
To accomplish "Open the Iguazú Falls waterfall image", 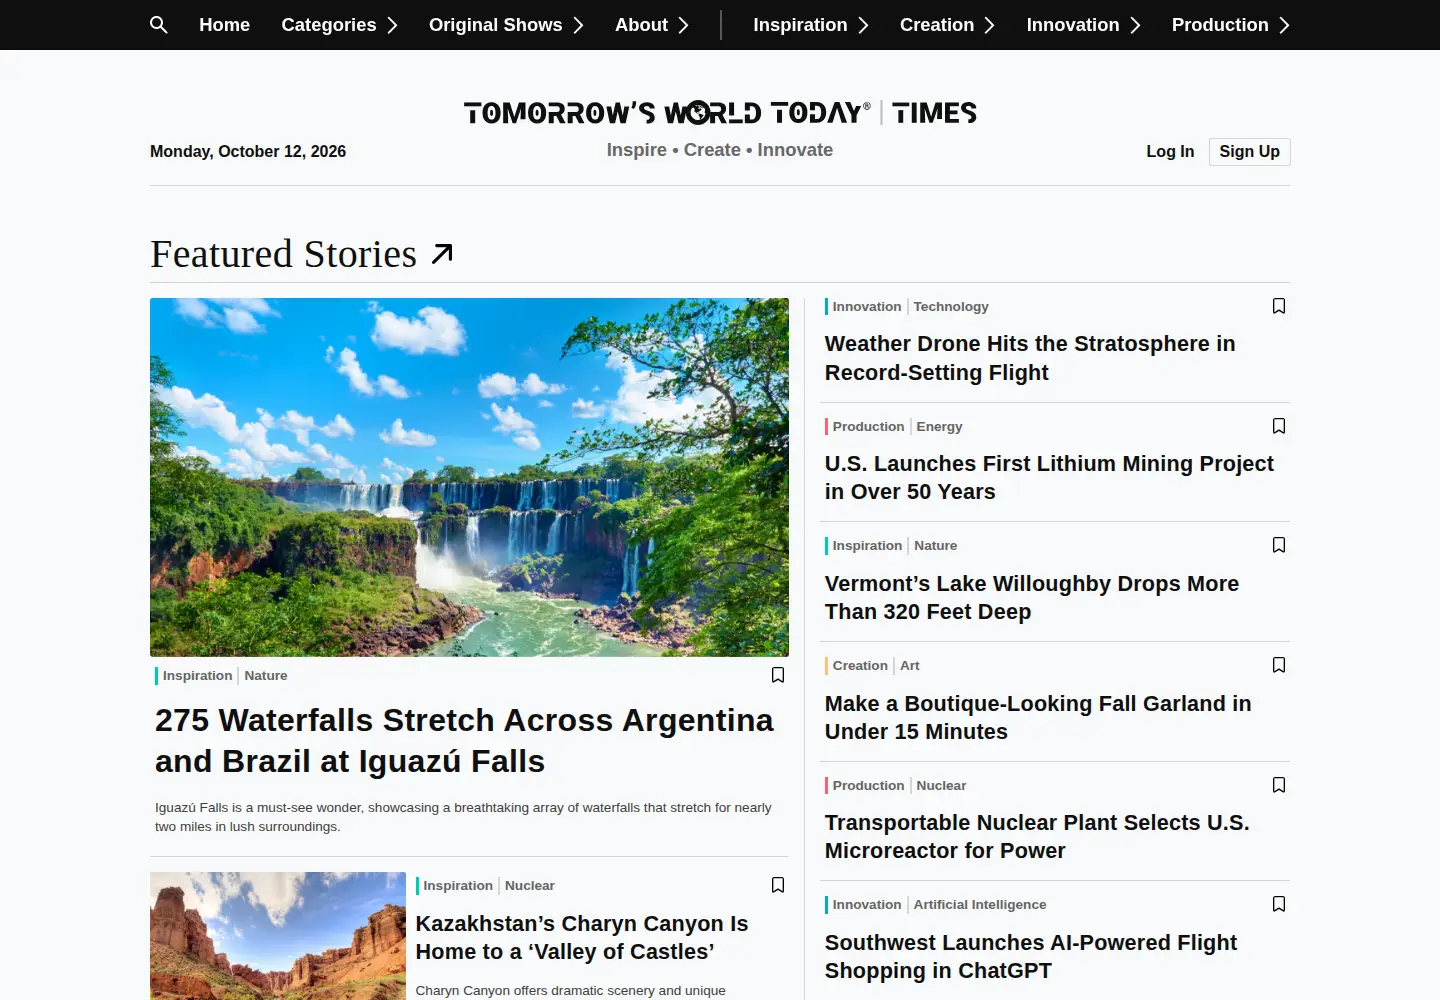I will tap(469, 477).
